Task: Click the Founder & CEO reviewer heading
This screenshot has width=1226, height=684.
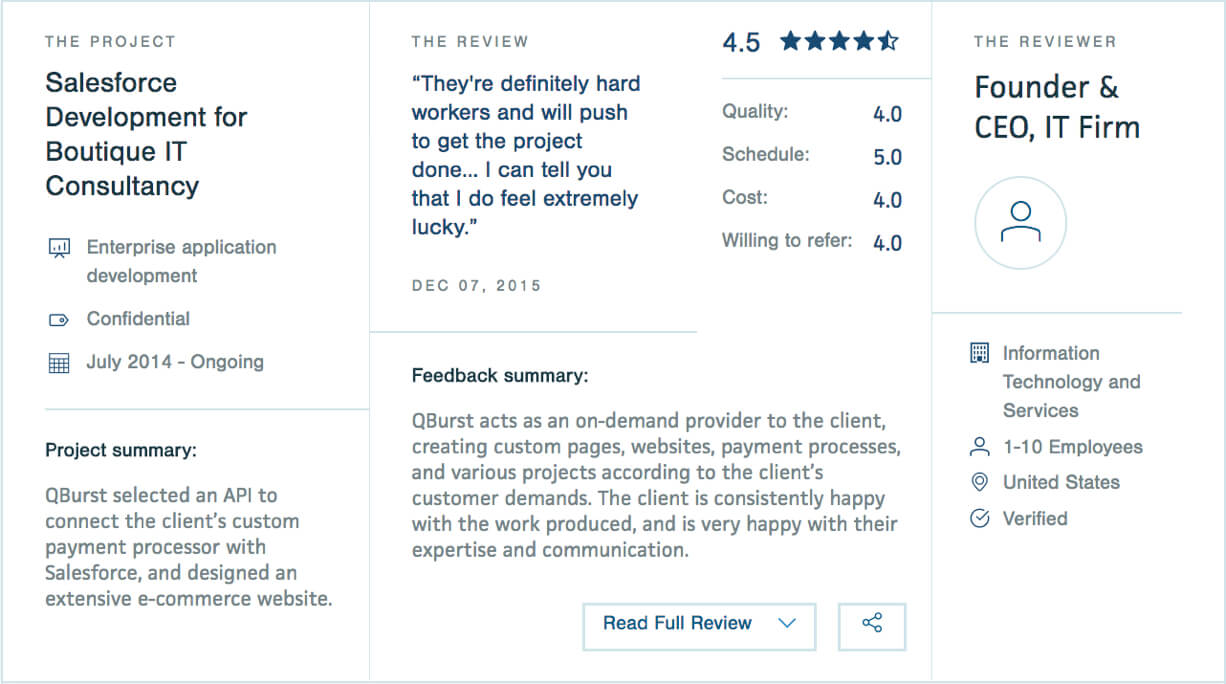Action: point(1057,108)
